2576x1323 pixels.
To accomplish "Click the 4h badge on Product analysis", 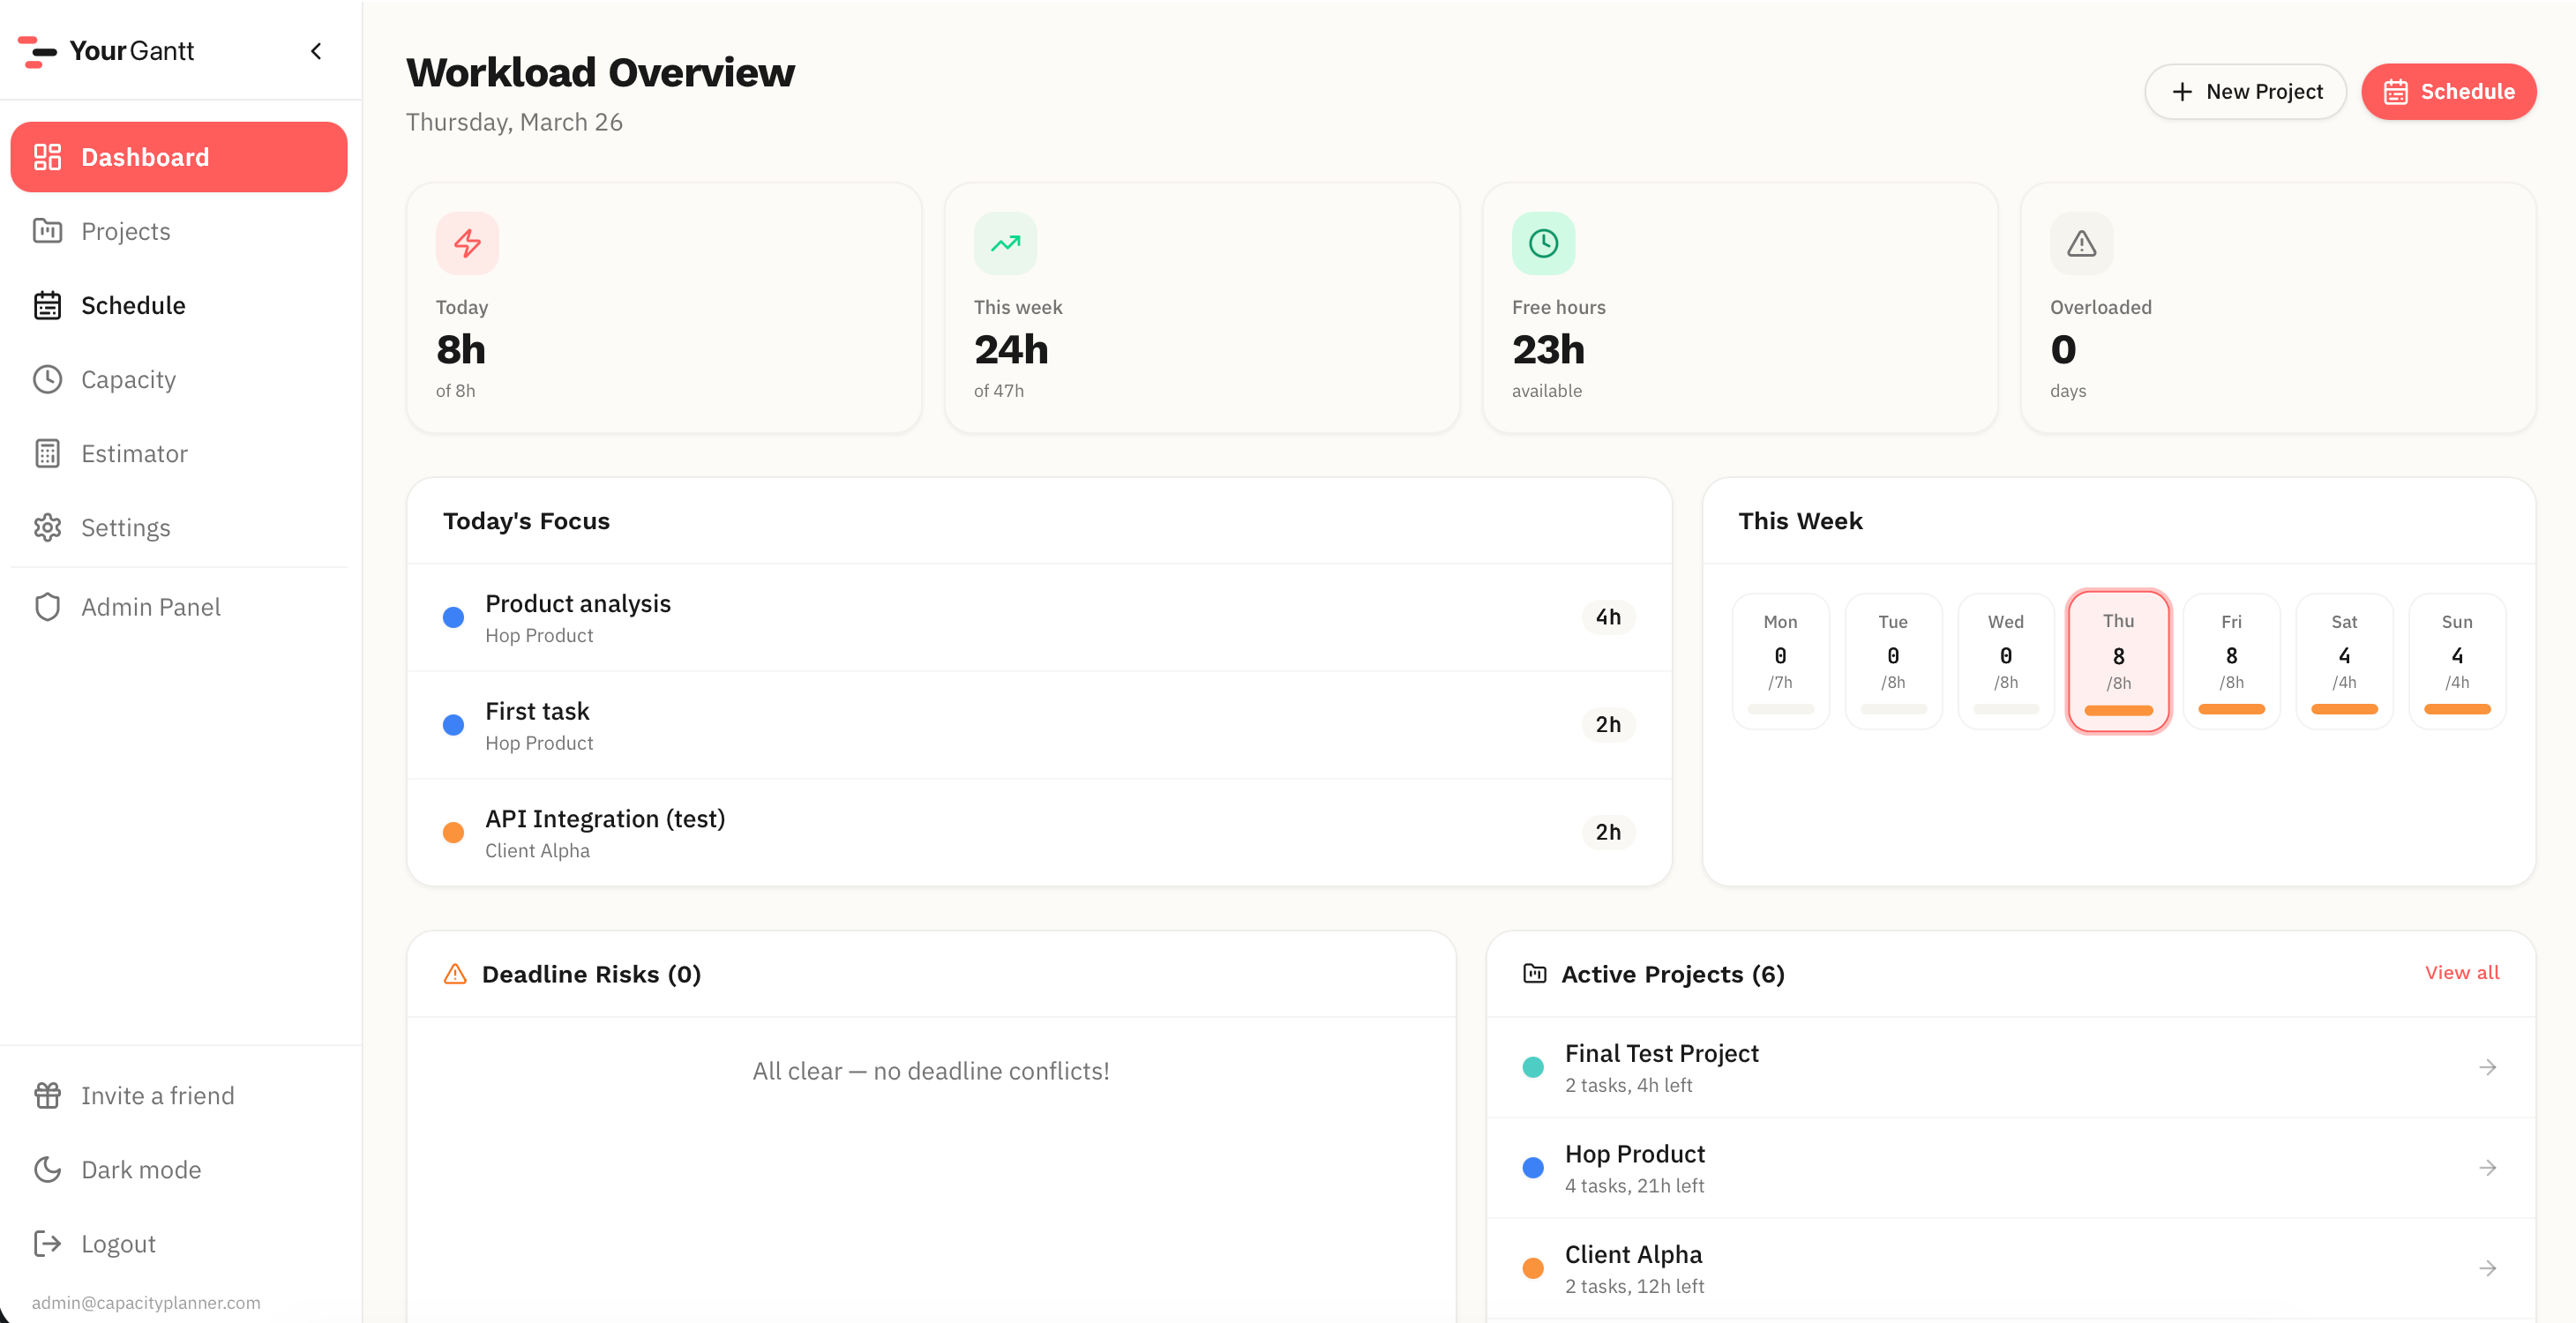I will [1608, 617].
